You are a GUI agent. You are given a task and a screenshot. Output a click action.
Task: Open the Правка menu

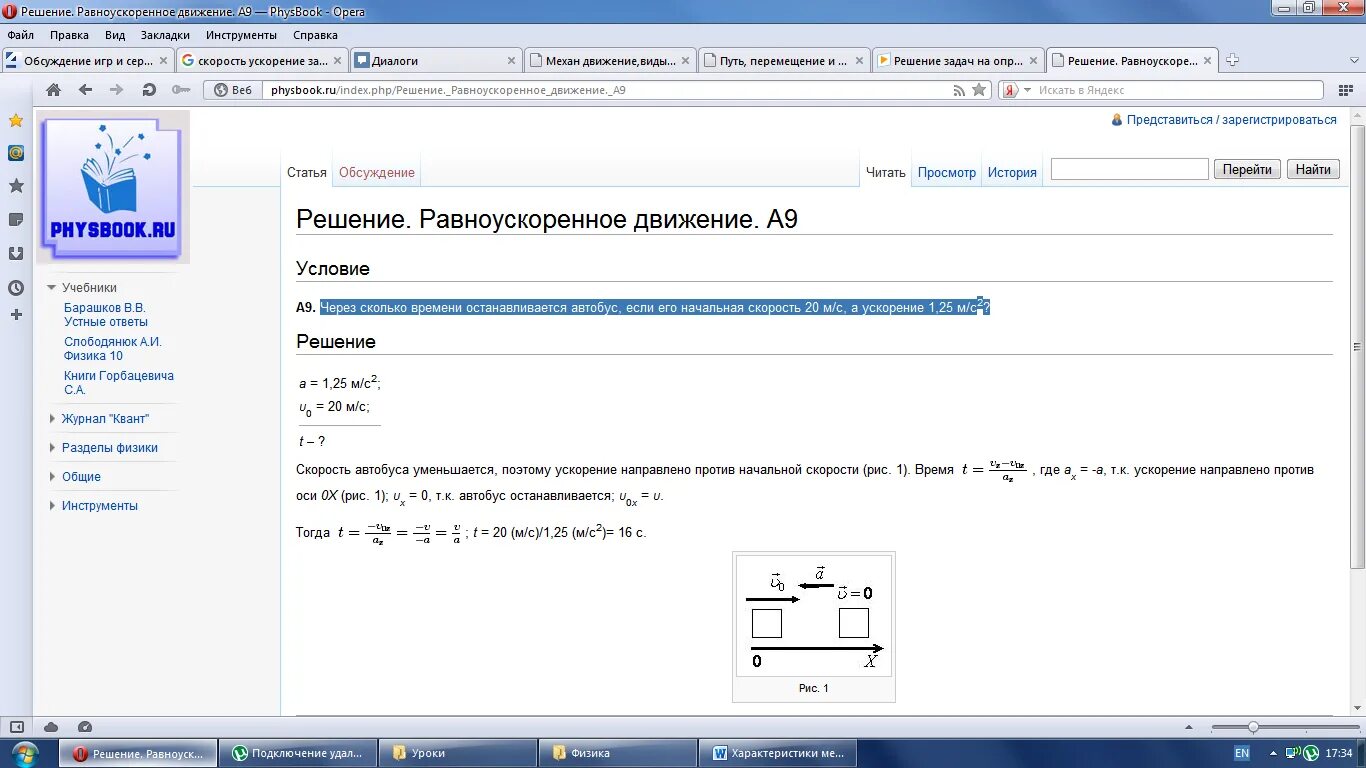click(x=69, y=35)
